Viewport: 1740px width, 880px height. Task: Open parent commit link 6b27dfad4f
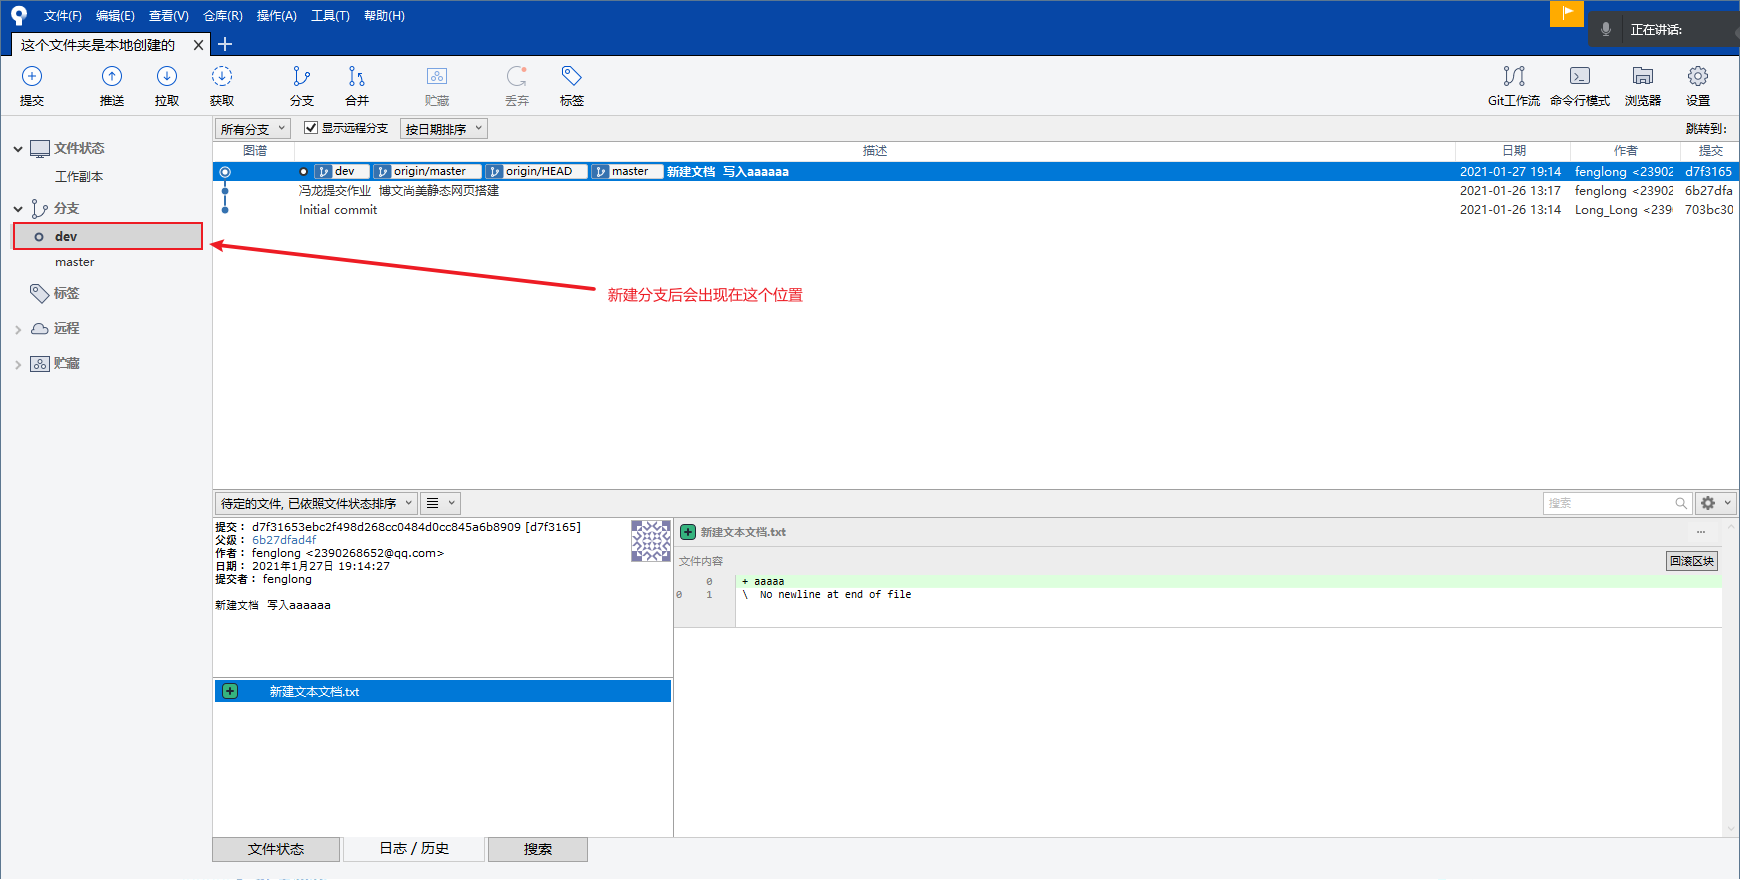tap(284, 540)
